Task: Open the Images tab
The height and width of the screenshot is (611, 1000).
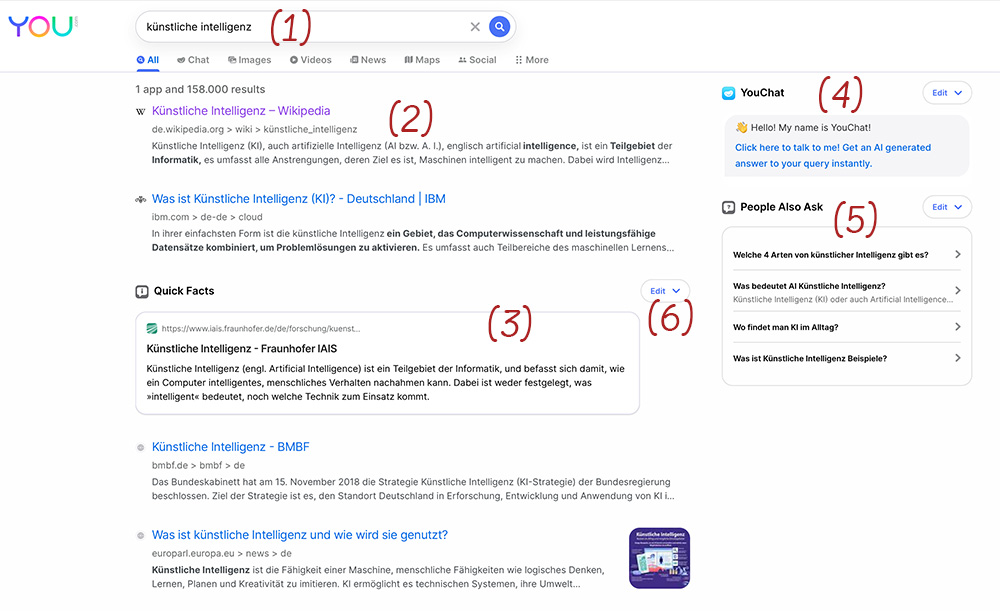Action: tap(249, 60)
